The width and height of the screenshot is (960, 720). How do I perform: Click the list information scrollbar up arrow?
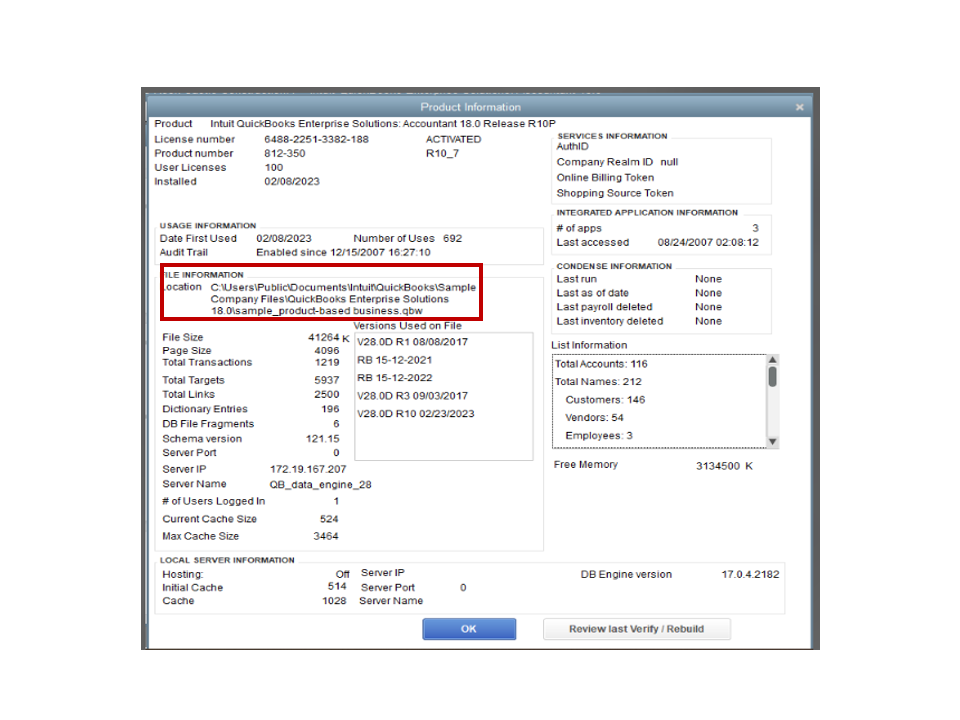point(773,360)
